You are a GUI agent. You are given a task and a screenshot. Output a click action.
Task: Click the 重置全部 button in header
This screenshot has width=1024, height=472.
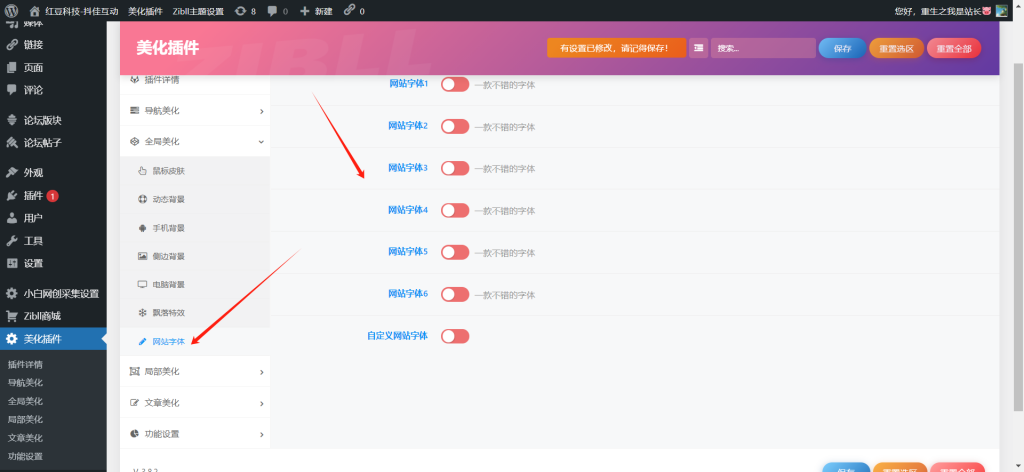954,48
